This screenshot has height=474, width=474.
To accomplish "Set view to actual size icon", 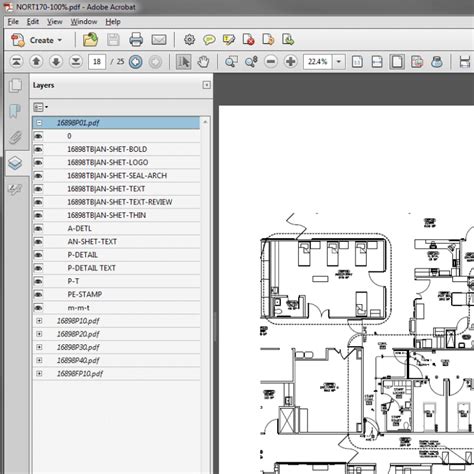I will [x=357, y=62].
